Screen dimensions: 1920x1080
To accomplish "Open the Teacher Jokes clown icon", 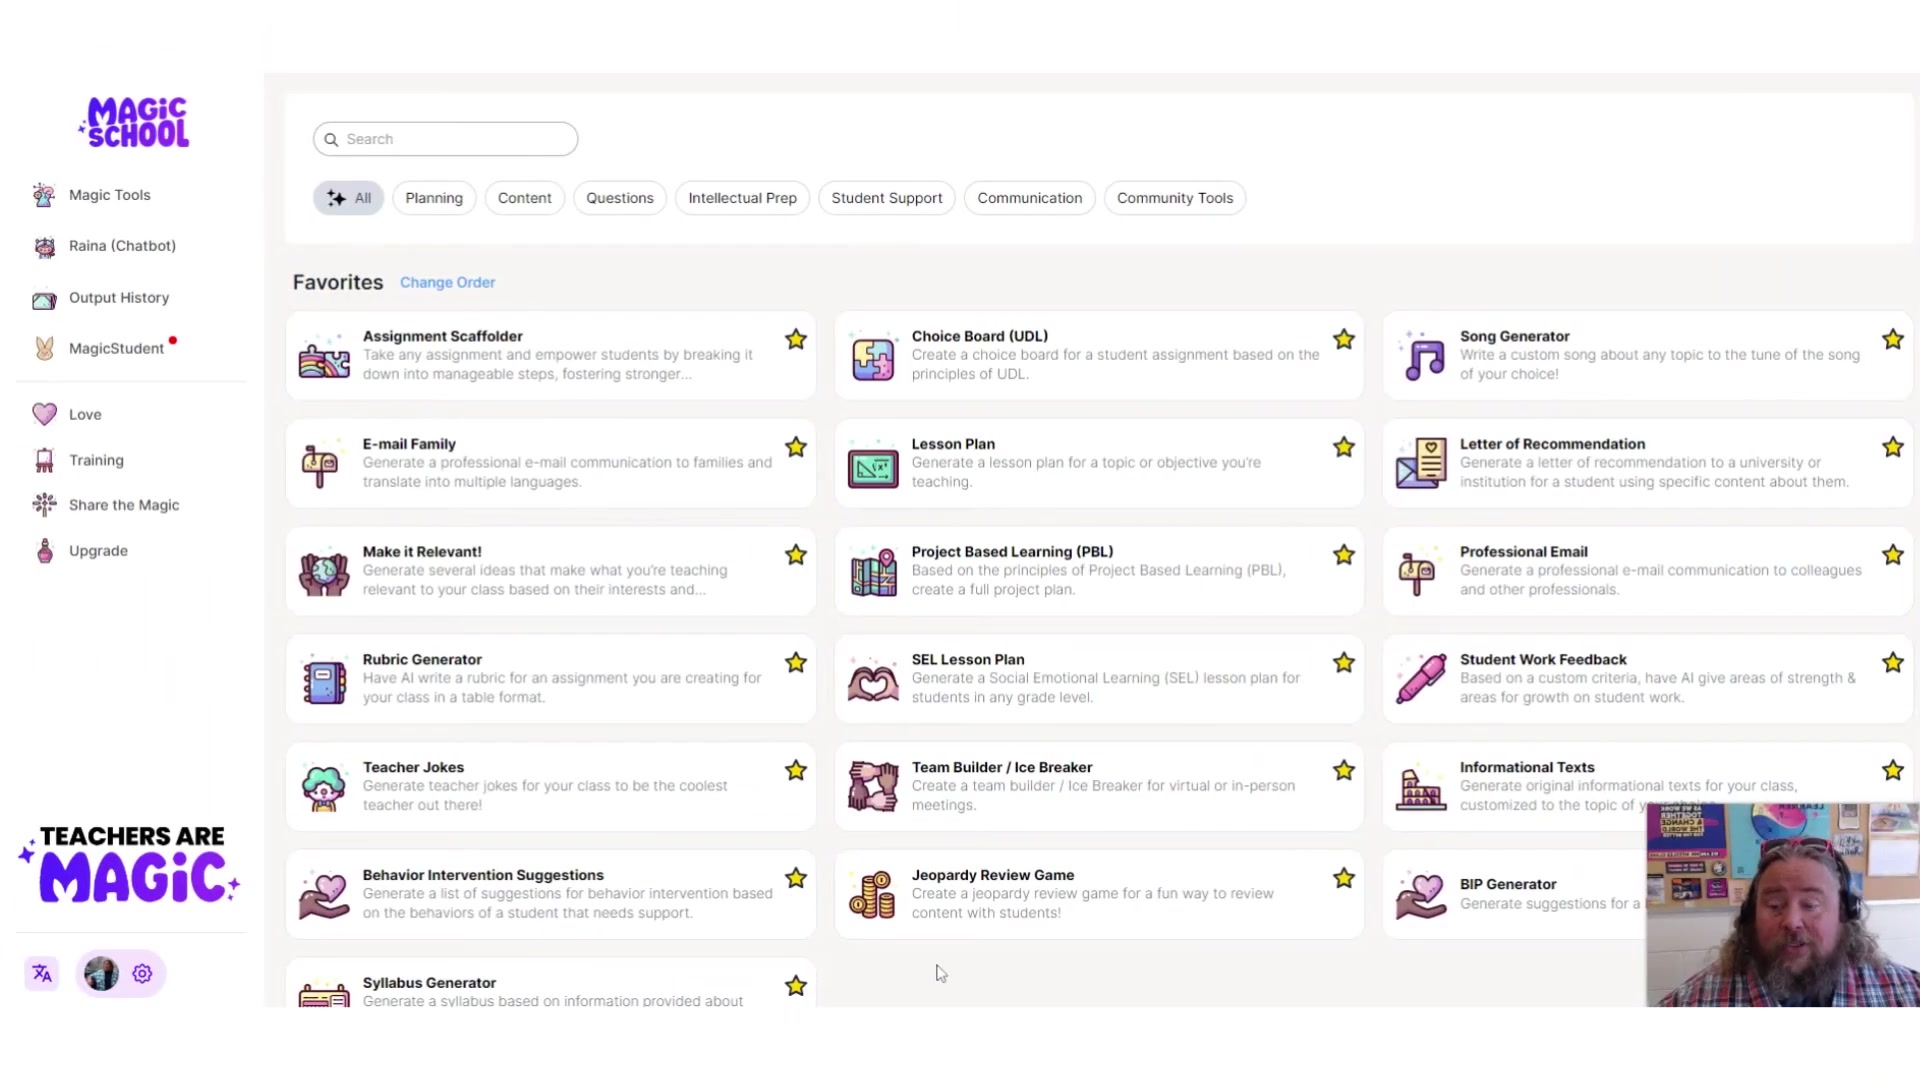I will (323, 788).
